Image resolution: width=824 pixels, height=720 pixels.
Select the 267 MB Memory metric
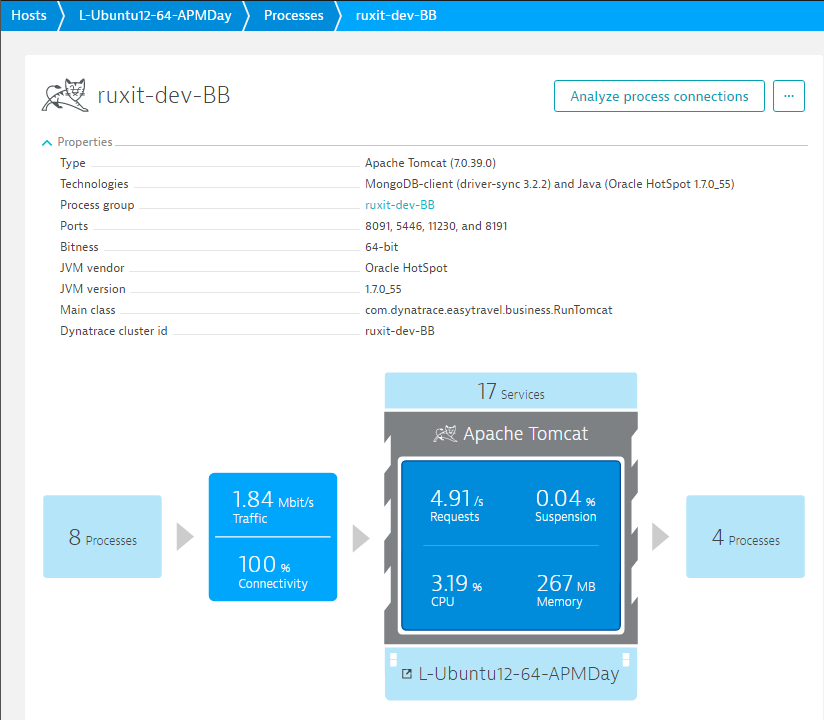566,590
